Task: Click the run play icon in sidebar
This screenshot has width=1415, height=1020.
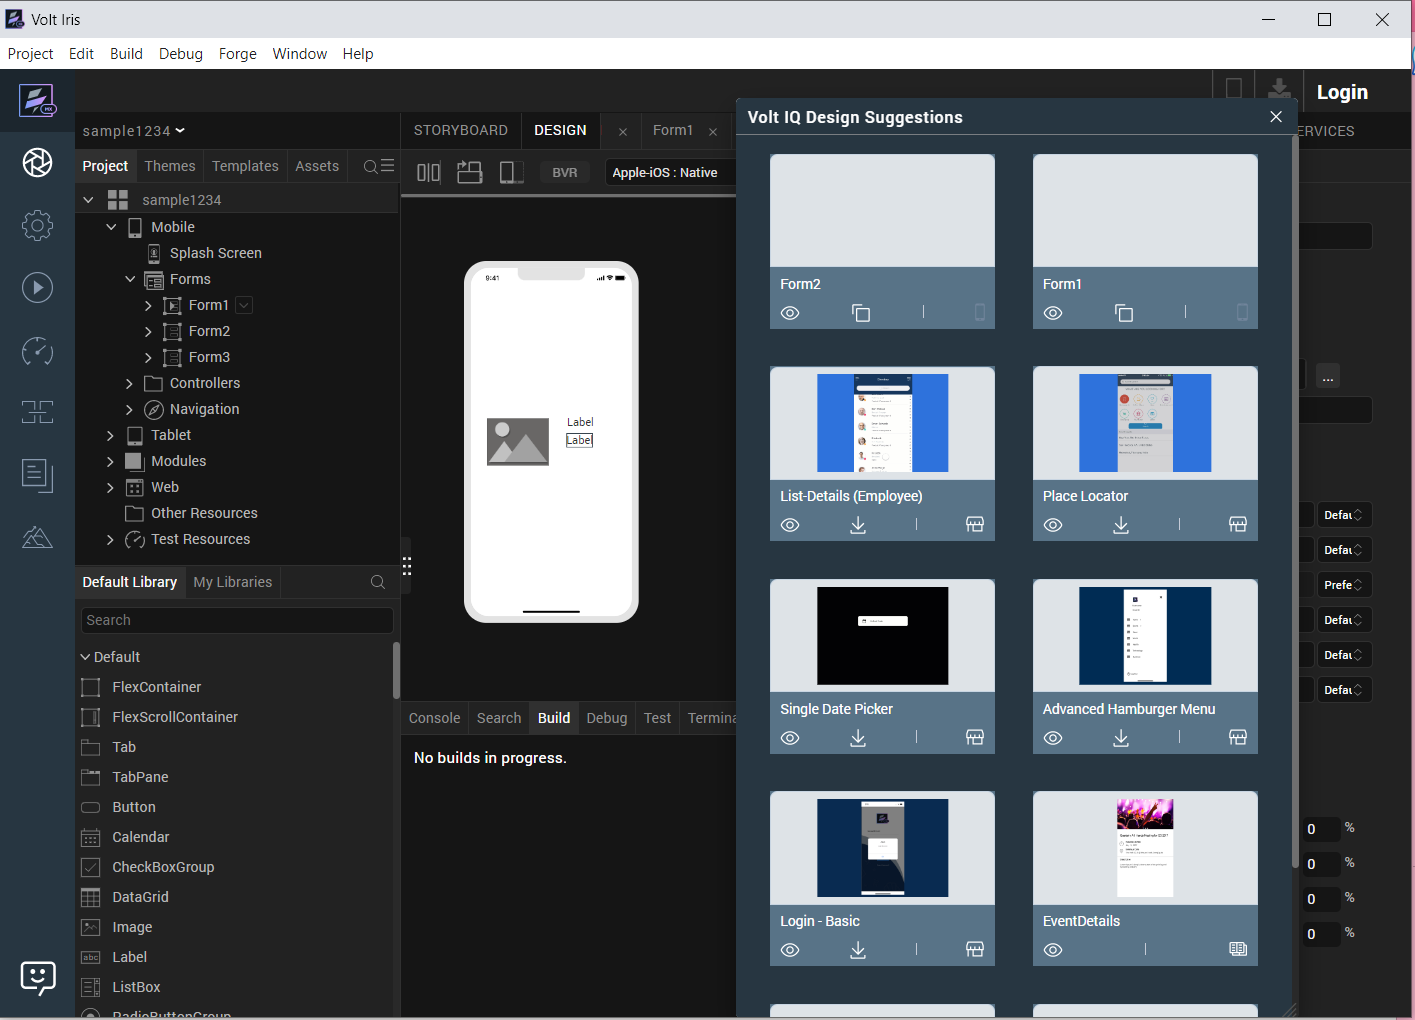Action: 38,288
